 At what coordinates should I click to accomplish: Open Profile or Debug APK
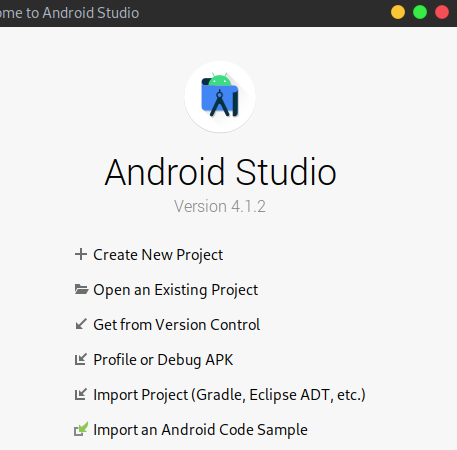click(163, 360)
